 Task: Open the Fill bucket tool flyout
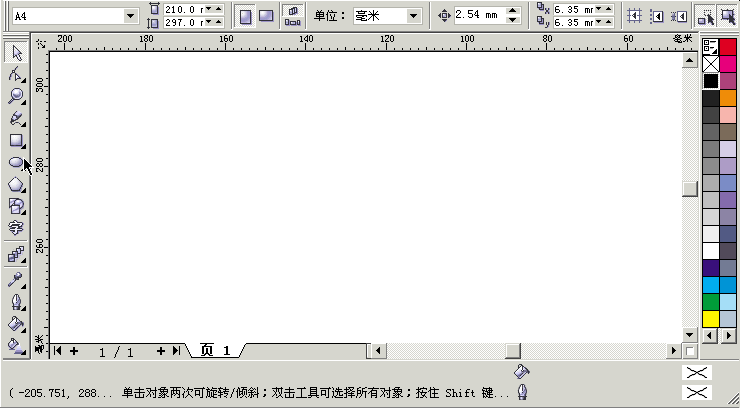coord(16,324)
